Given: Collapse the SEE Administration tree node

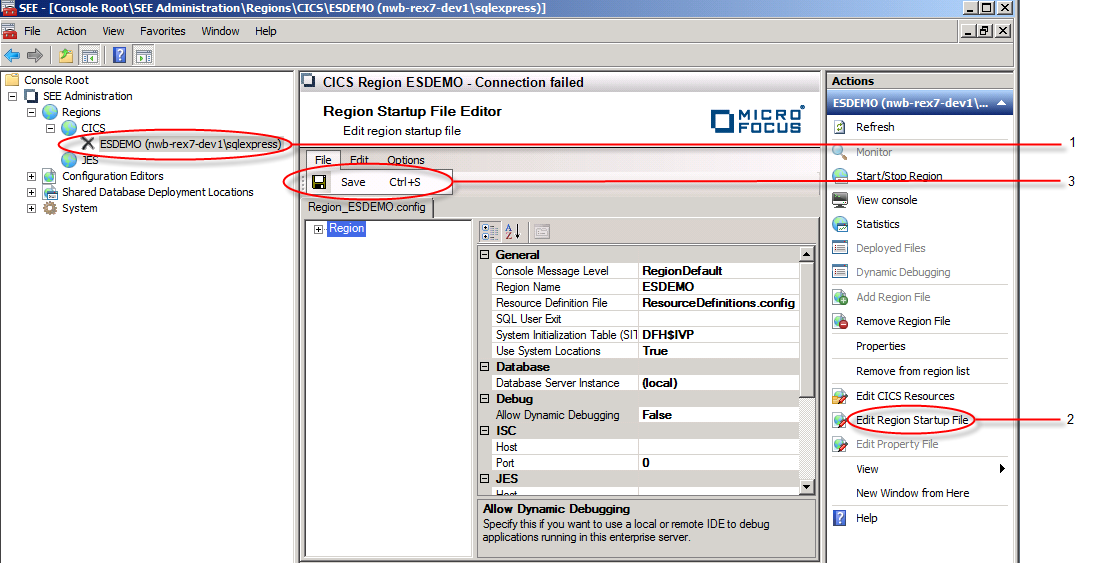Looking at the screenshot, I should click(x=13, y=96).
